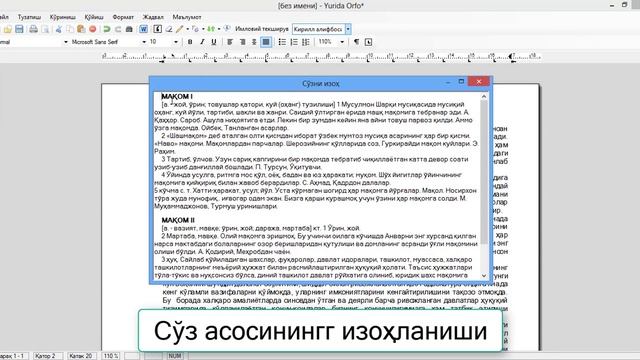This screenshot has width=640, height=360.
Task: Toggle Underline formatting
Action: pos(213,42)
